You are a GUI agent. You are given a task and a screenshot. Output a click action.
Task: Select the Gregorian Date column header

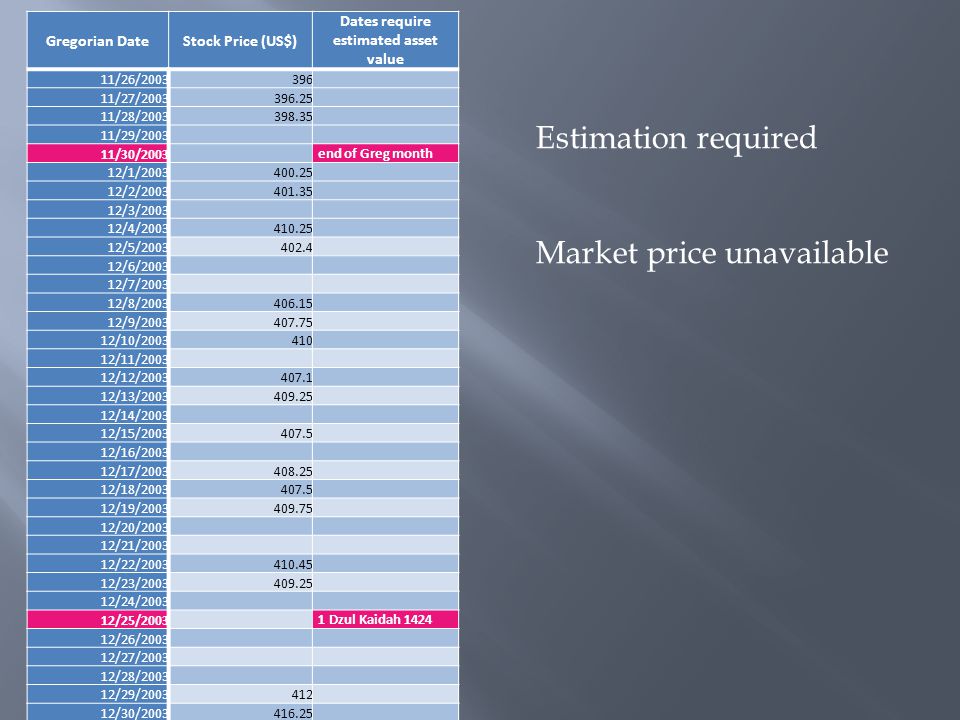pyautogui.click(x=97, y=40)
